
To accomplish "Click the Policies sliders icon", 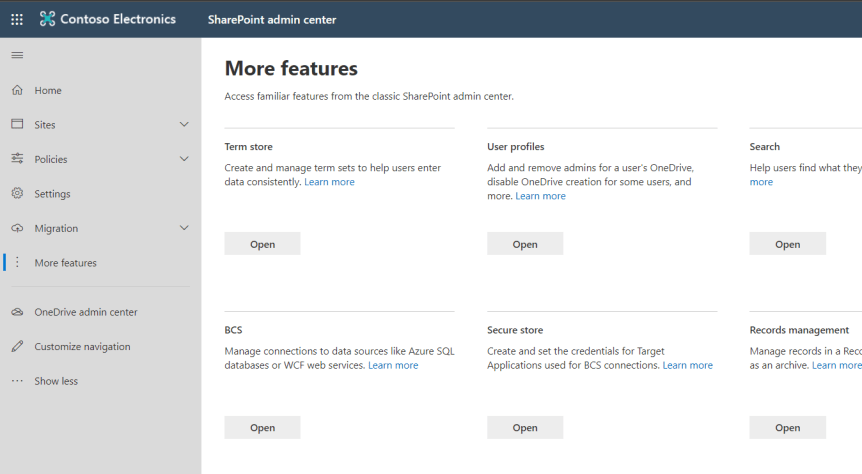I will pyautogui.click(x=17, y=159).
